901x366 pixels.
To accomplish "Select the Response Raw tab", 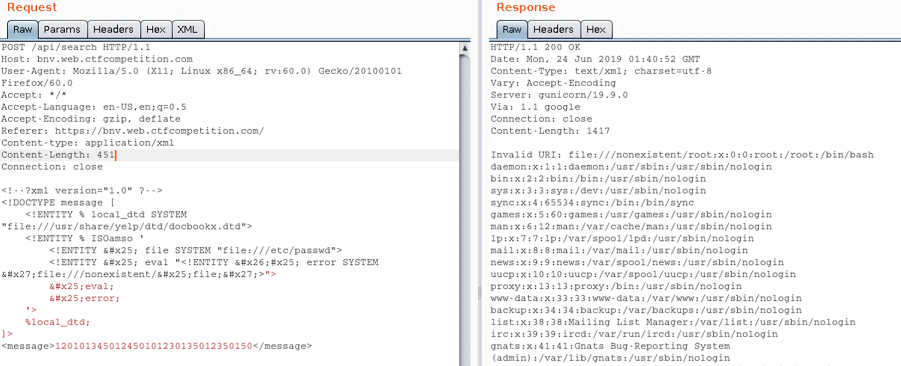I will [511, 30].
